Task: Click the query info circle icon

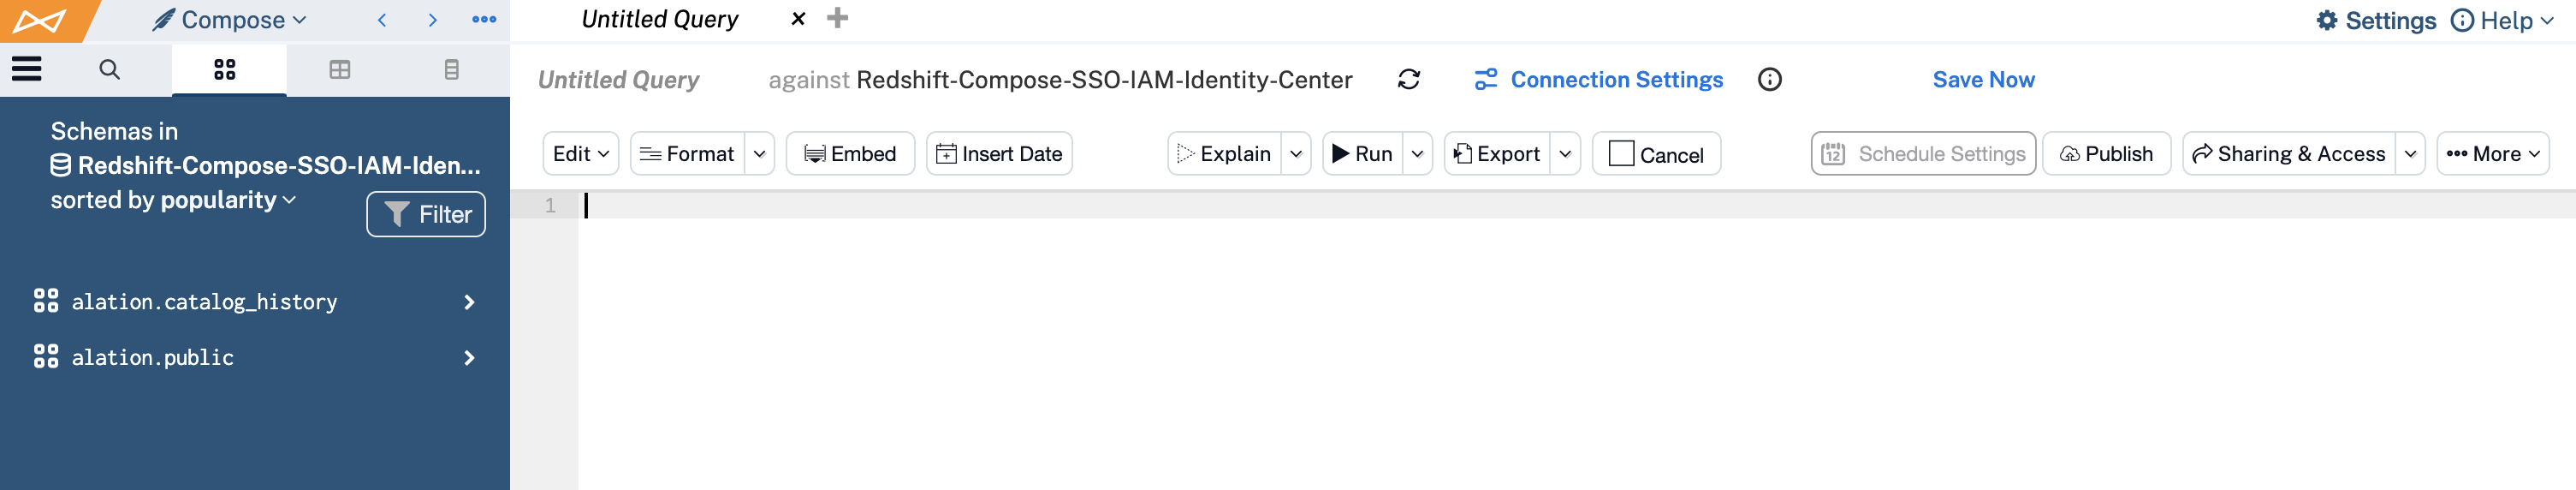Action: click(1769, 80)
